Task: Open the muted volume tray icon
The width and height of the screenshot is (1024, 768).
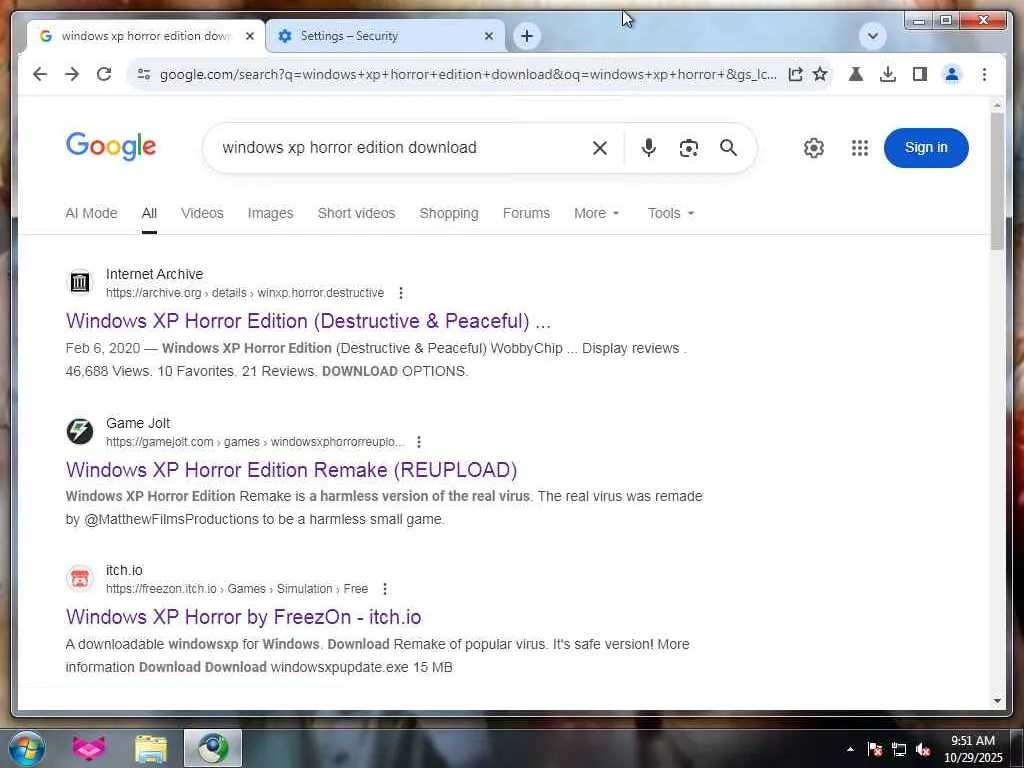Action: point(923,749)
